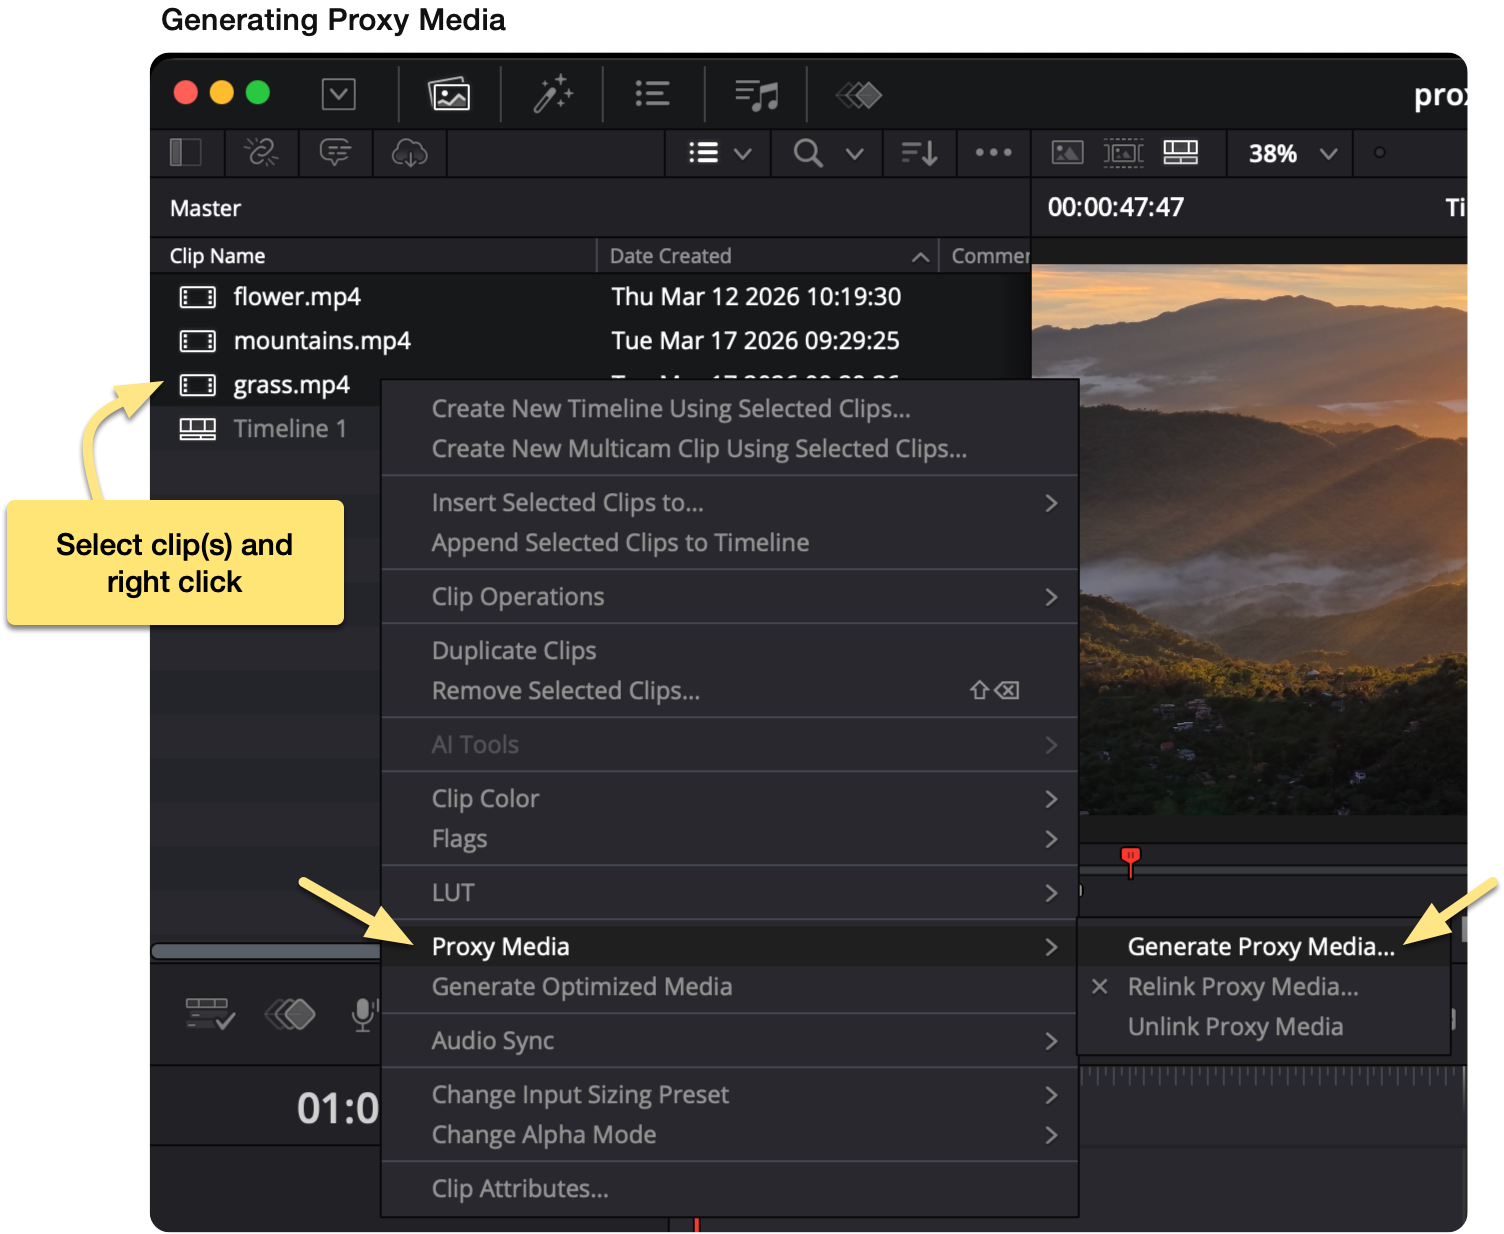Open the three-dot options menu icon
Viewport: 1504px width, 1234px height.
point(993,153)
